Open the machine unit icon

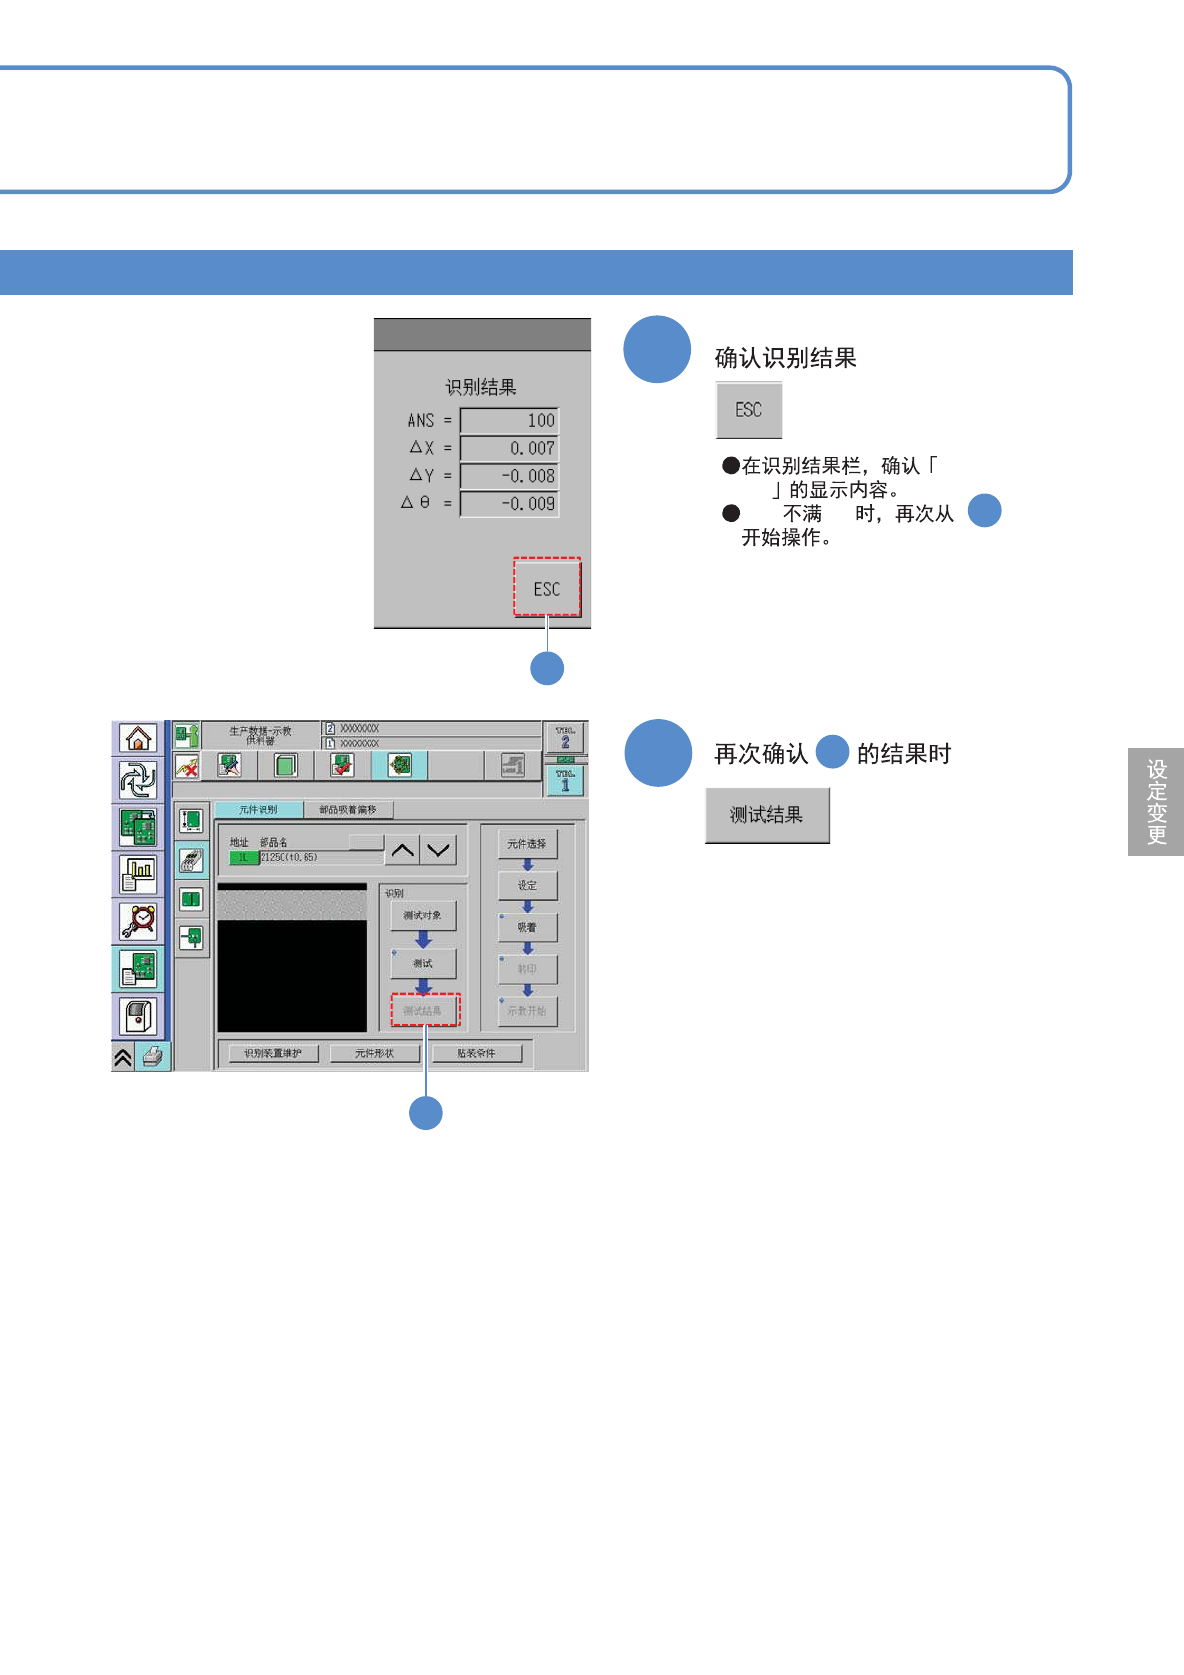click(x=138, y=1016)
